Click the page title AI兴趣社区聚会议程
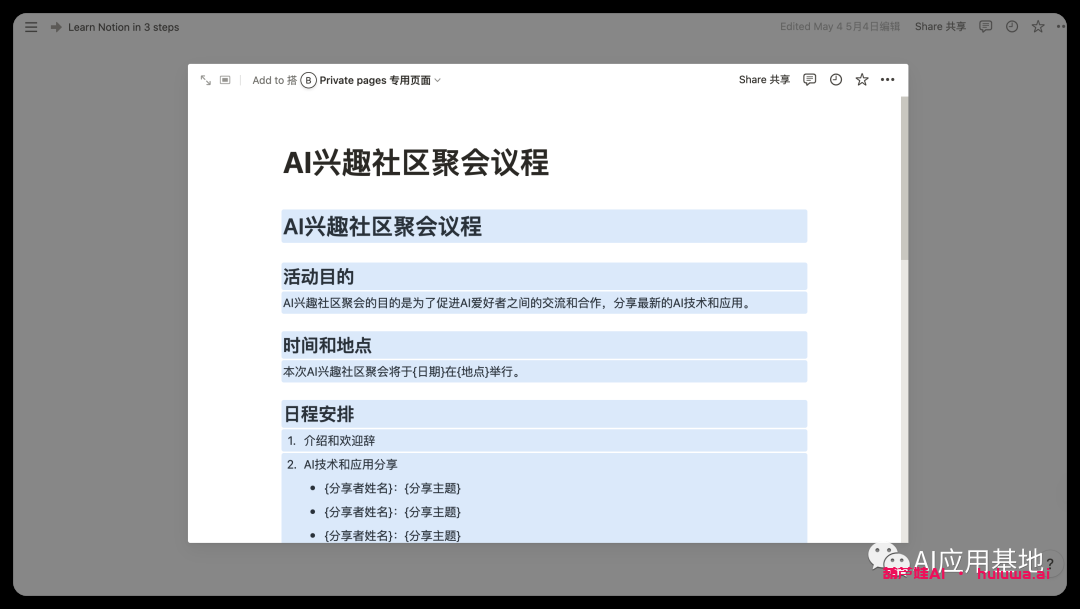This screenshot has height=609, width=1080. [416, 163]
